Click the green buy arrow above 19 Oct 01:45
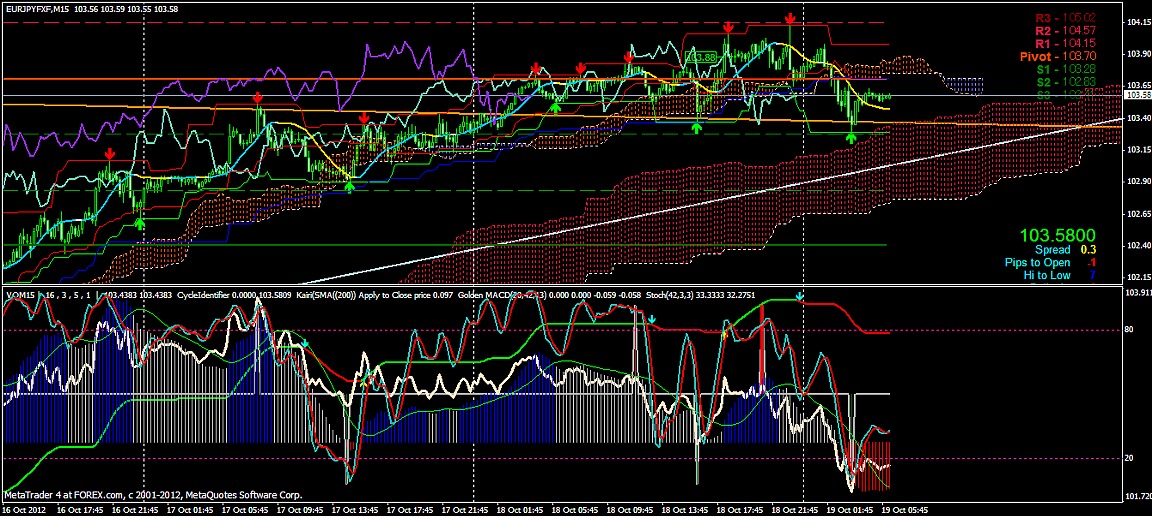The image size is (1152, 516). [x=851, y=137]
